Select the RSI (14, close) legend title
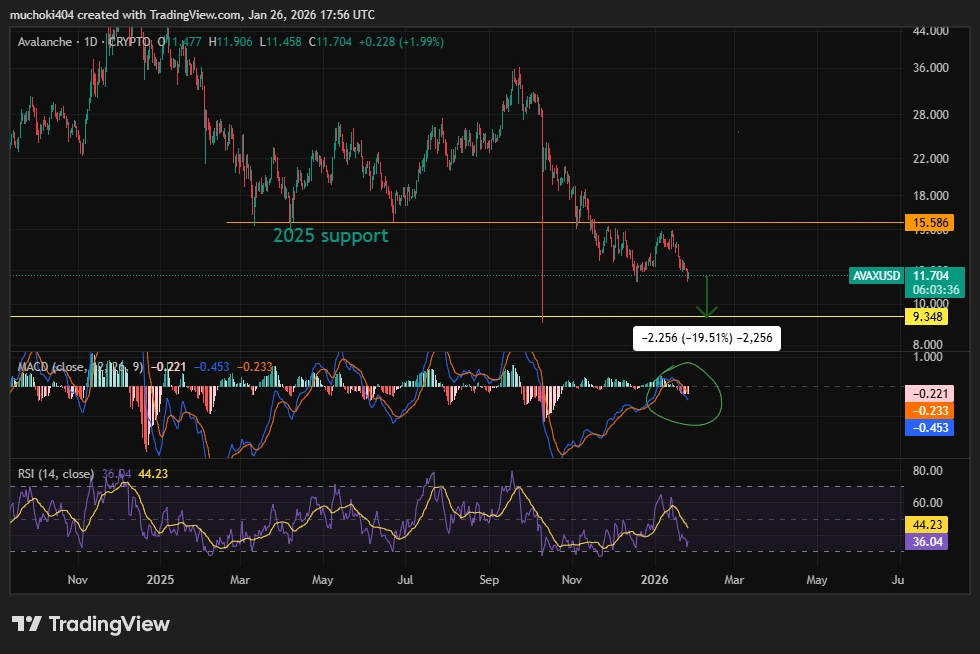980x654 pixels. click(x=56, y=474)
